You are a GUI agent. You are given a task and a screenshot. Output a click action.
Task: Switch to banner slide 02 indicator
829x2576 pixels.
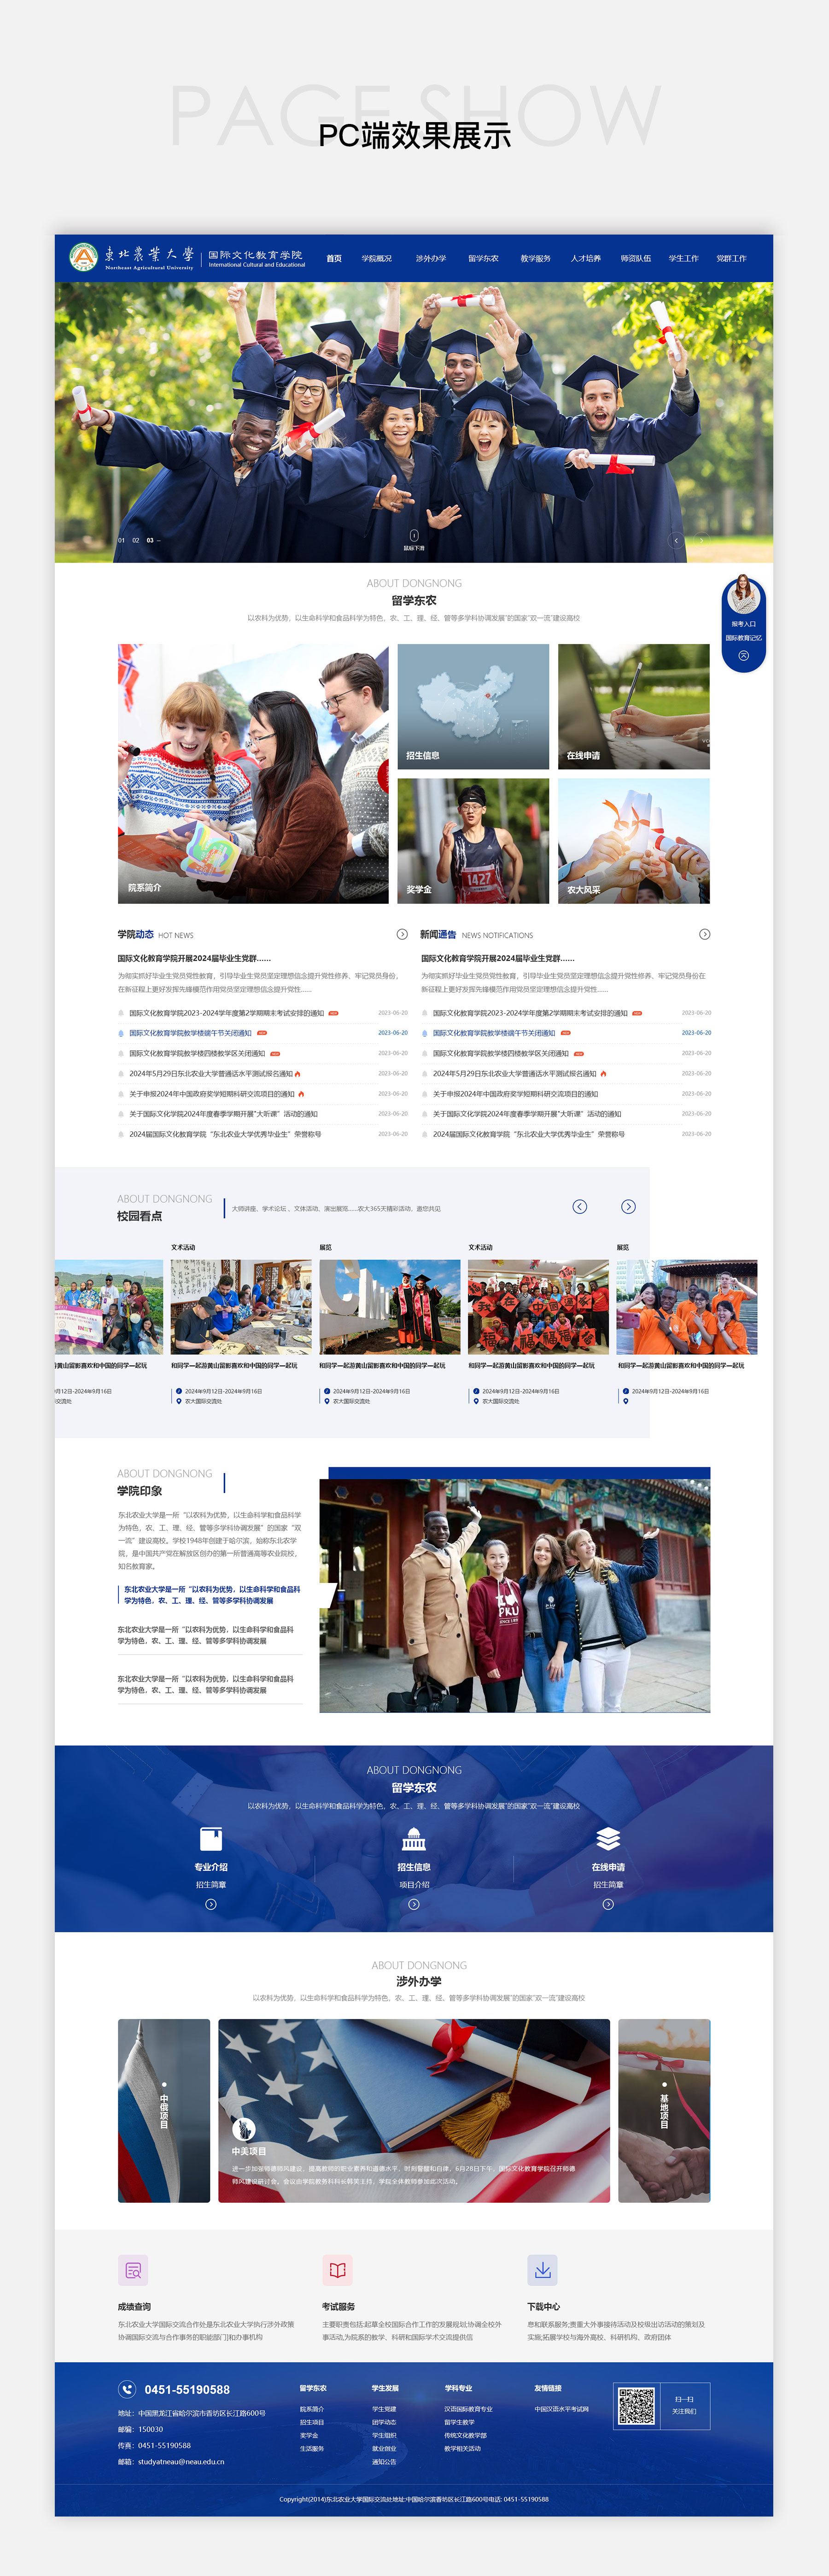pos(136,540)
